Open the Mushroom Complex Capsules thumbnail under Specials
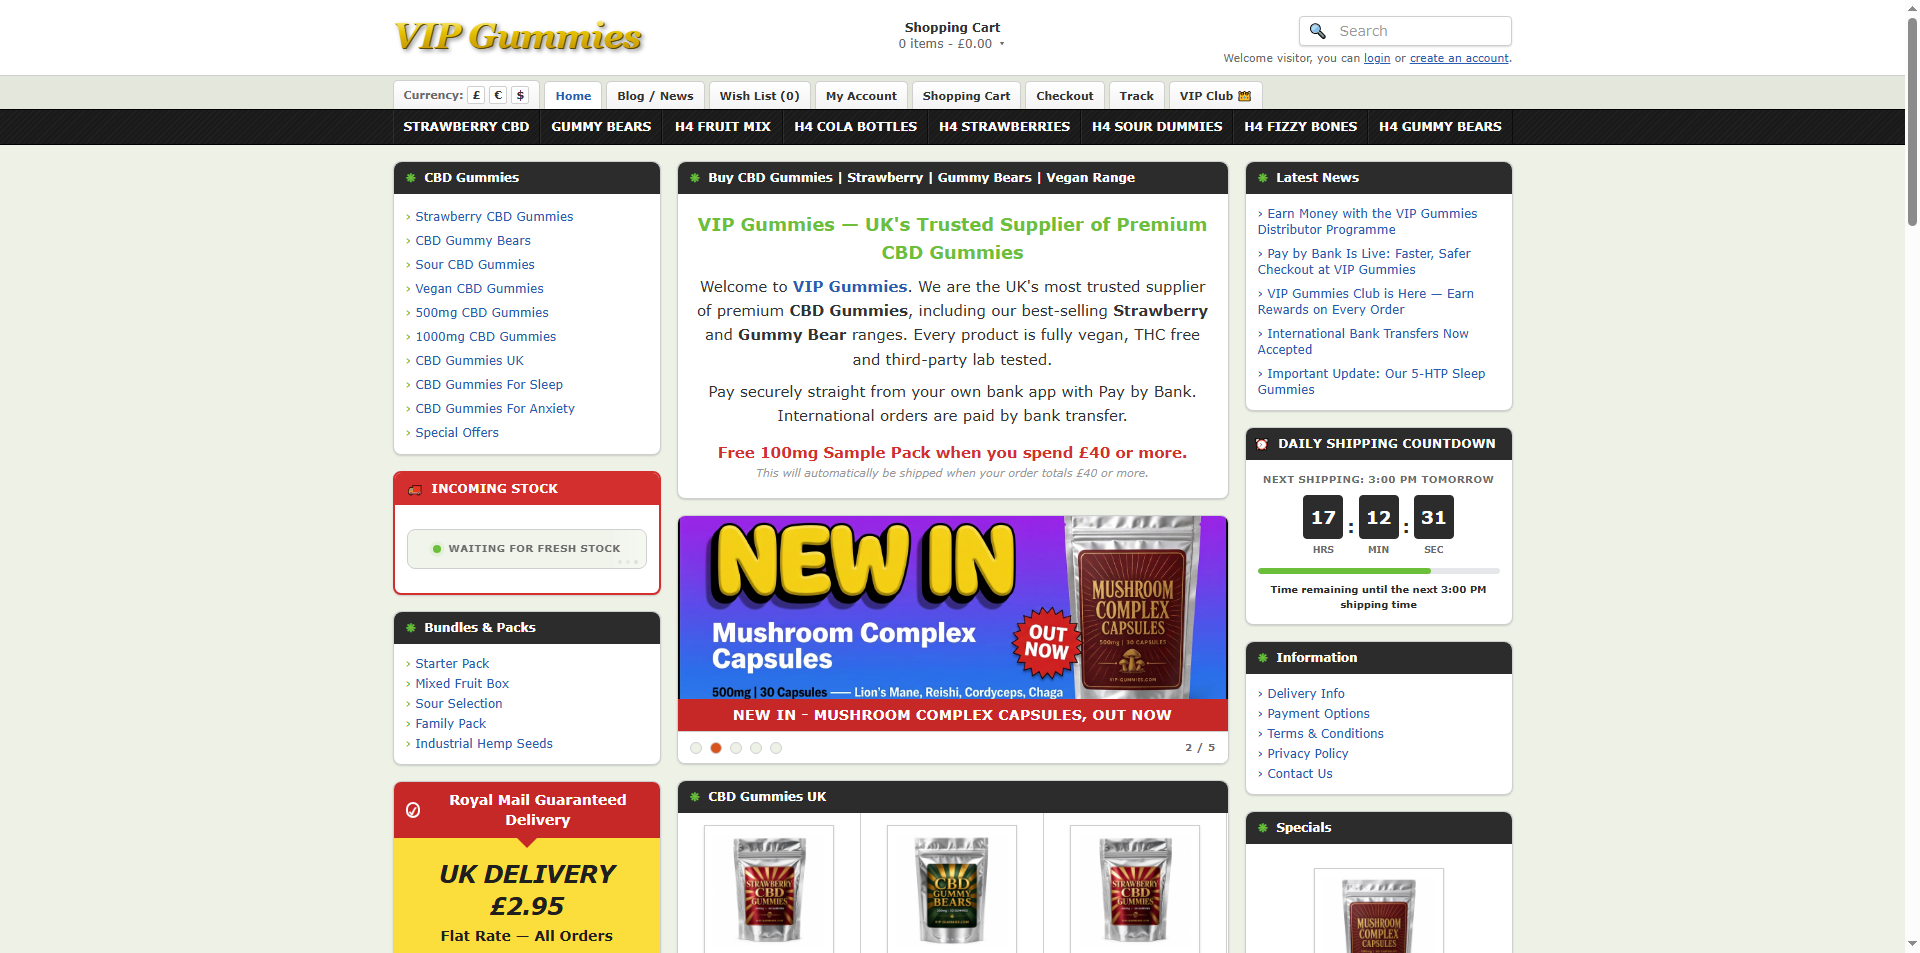 pyautogui.click(x=1379, y=912)
